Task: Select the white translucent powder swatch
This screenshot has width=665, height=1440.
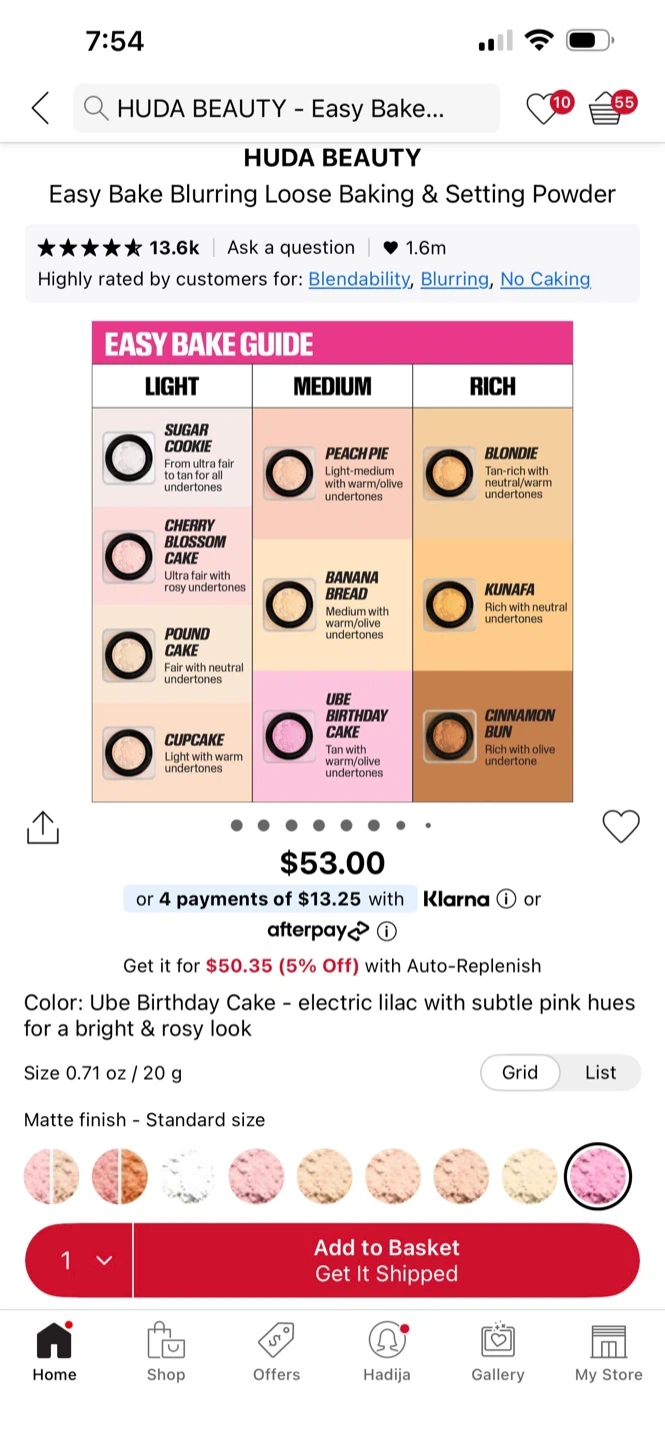Action: coord(188,1176)
